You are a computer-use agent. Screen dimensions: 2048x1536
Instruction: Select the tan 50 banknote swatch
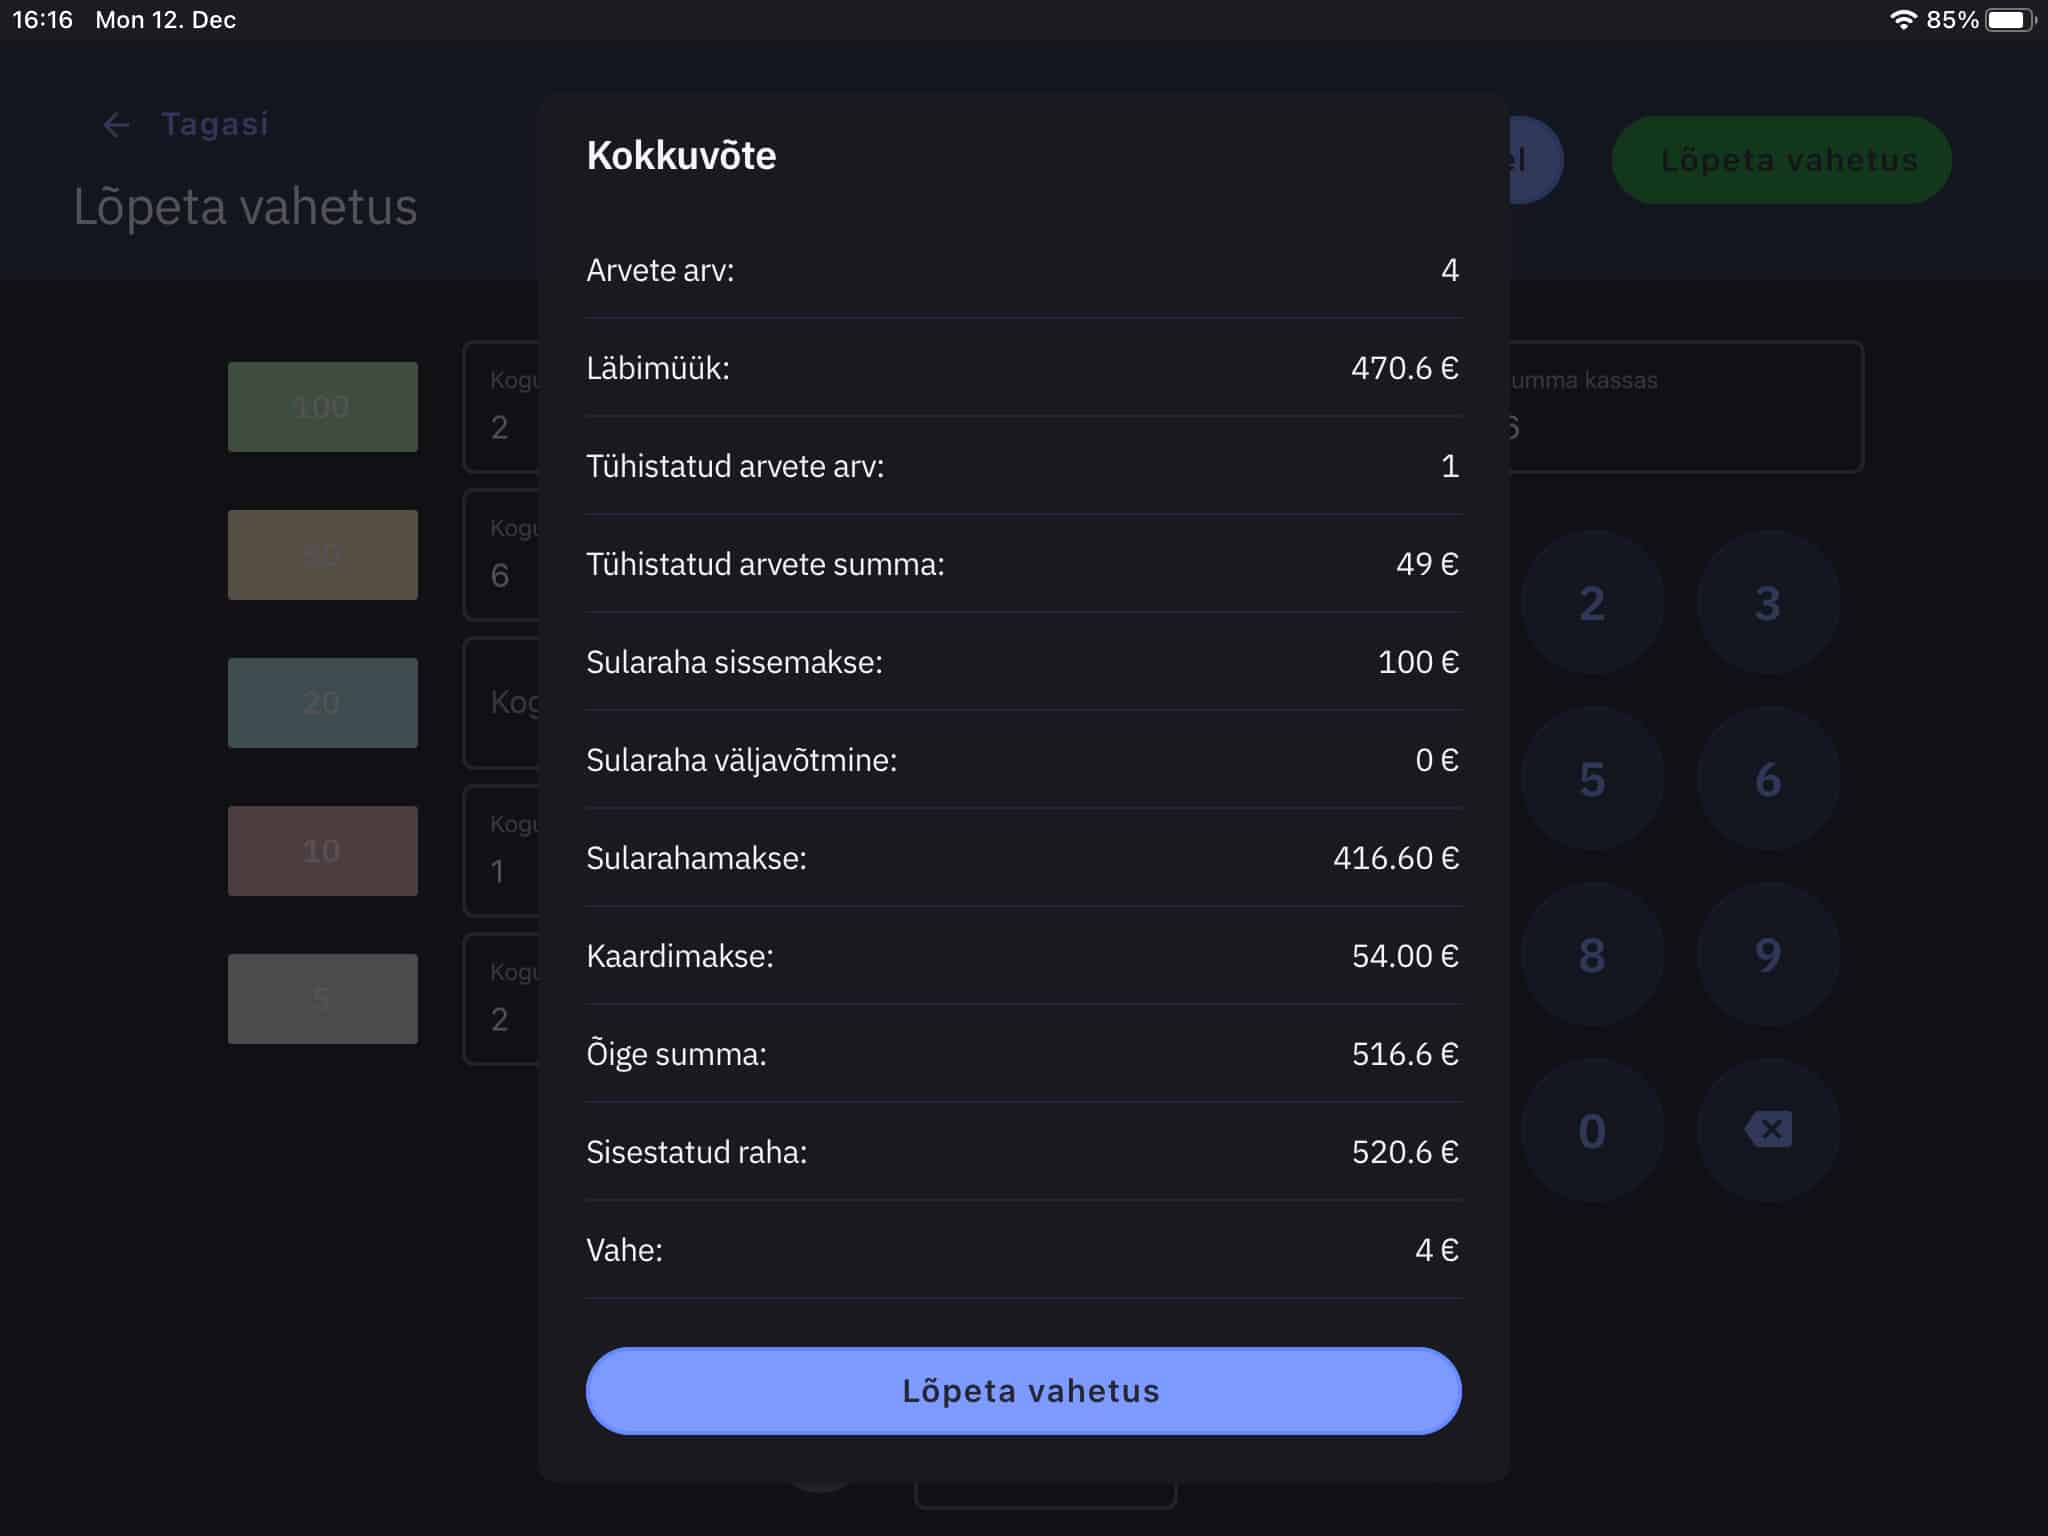pyautogui.click(x=322, y=555)
